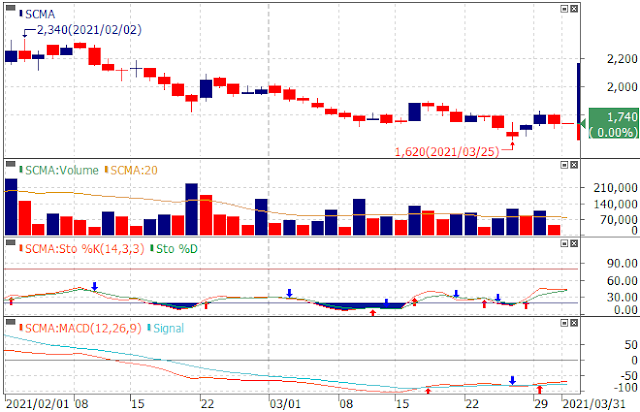Open the MACD panel menu handle icon
The width and height of the screenshot is (640, 412).
tap(11, 322)
